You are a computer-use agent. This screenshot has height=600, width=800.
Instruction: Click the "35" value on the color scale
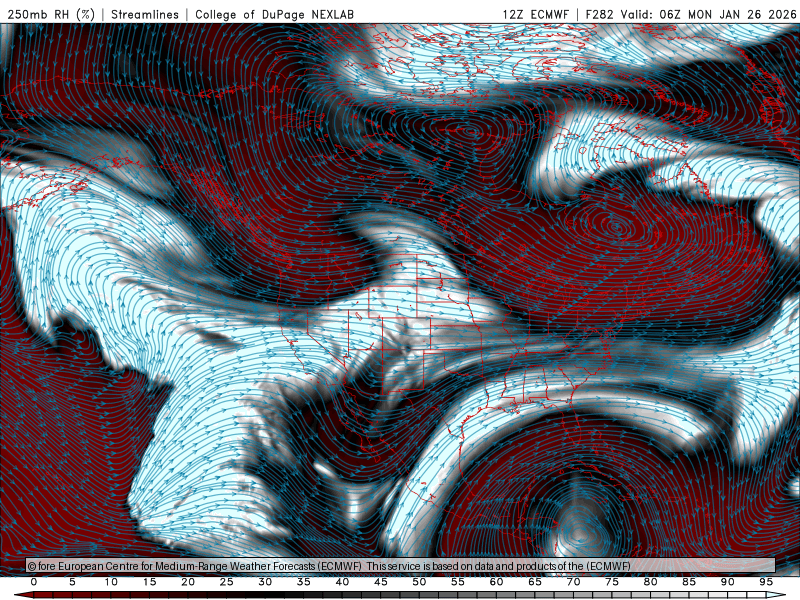tap(304, 582)
